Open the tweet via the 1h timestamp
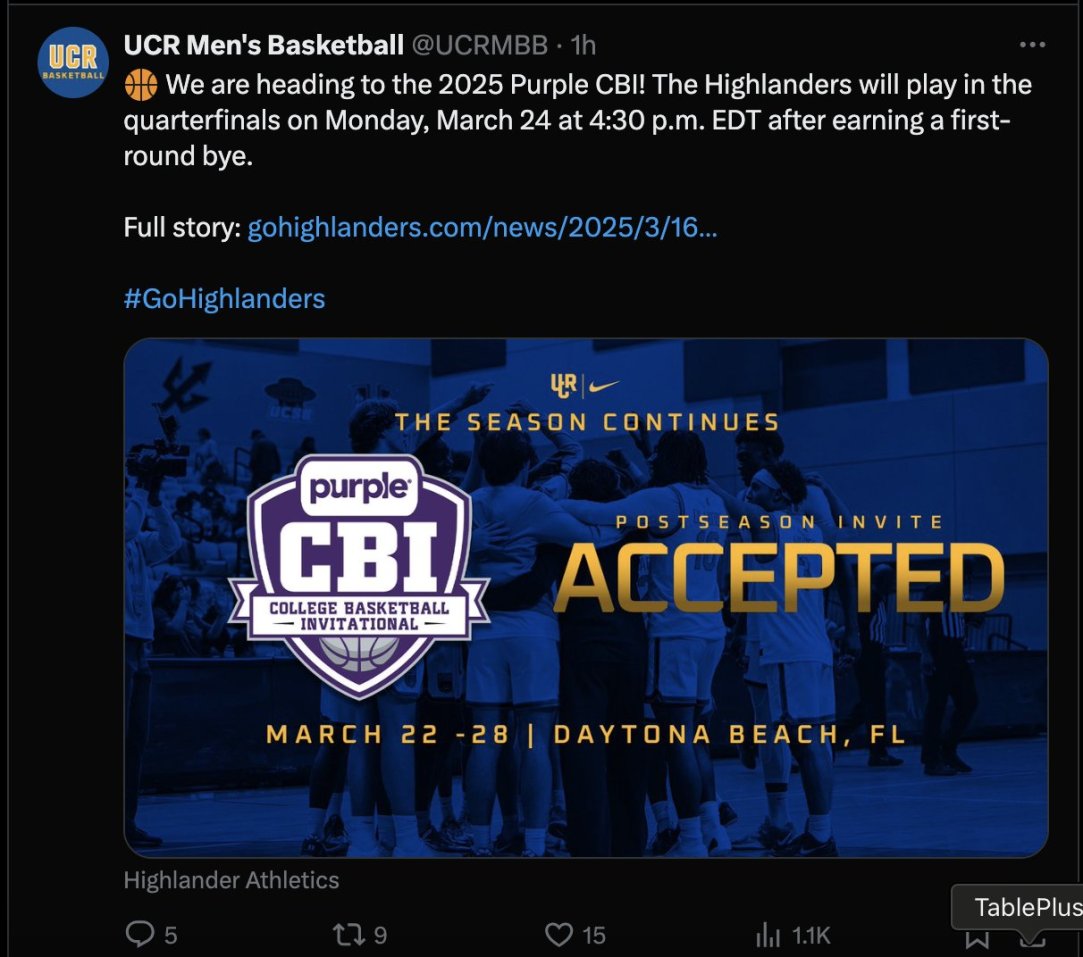Image resolution: width=1083 pixels, height=957 pixels. [x=583, y=45]
